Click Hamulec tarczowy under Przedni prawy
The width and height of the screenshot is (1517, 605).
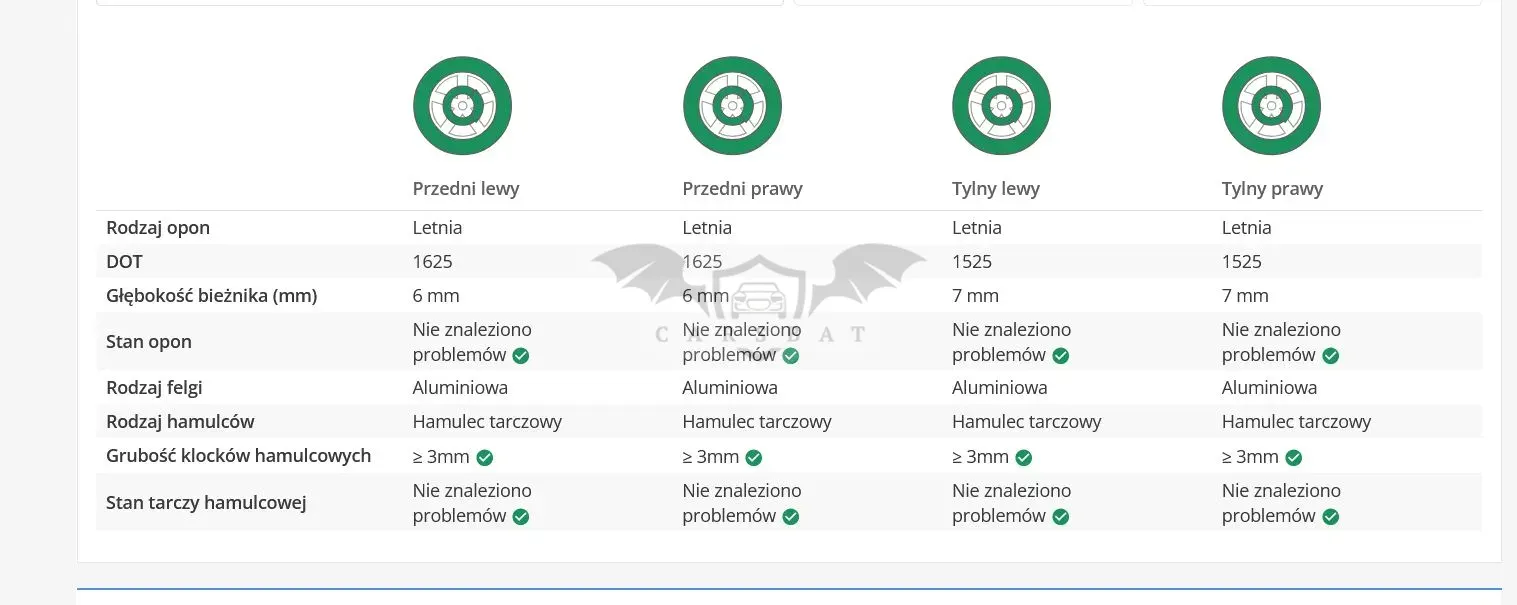click(757, 422)
